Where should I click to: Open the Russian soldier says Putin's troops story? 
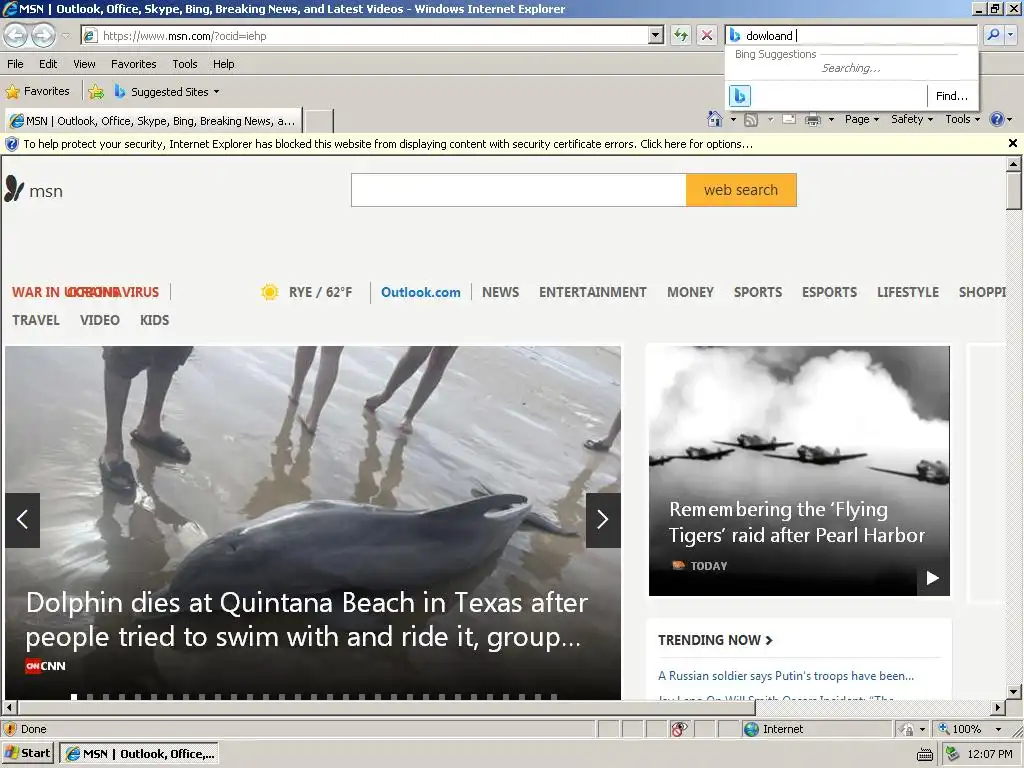tap(786, 676)
